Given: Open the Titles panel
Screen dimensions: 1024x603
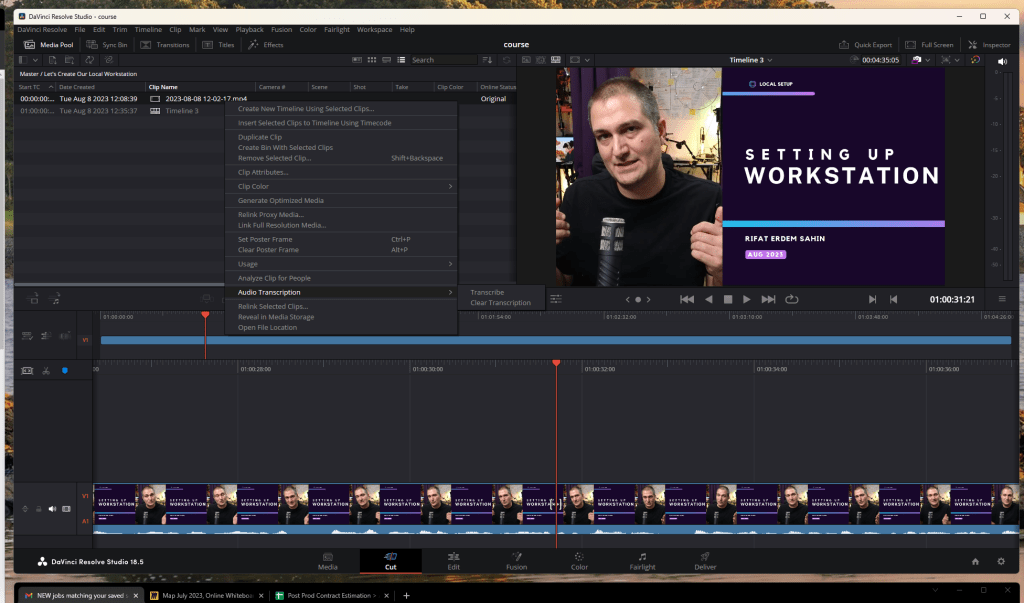Looking at the screenshot, I should pyautogui.click(x=218, y=44).
